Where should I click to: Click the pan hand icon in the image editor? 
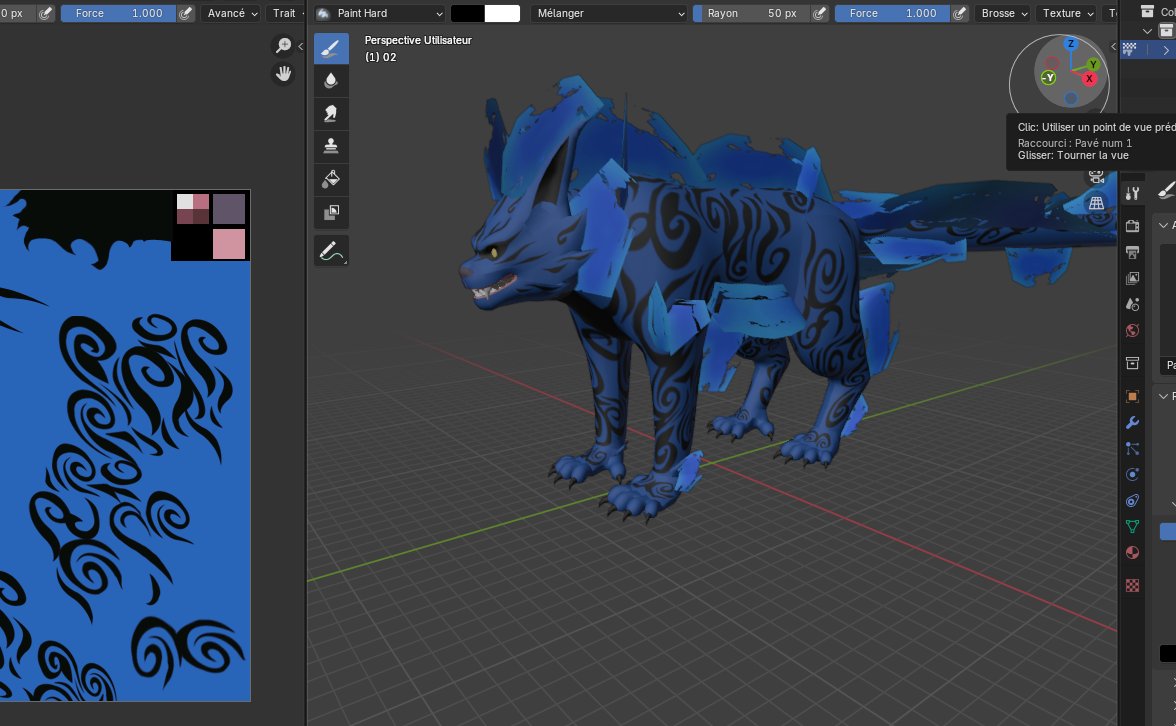283,74
